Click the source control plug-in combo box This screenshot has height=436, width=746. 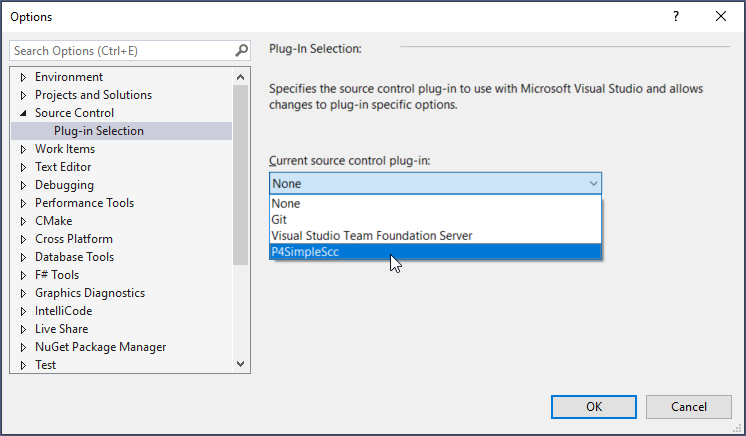(435, 183)
